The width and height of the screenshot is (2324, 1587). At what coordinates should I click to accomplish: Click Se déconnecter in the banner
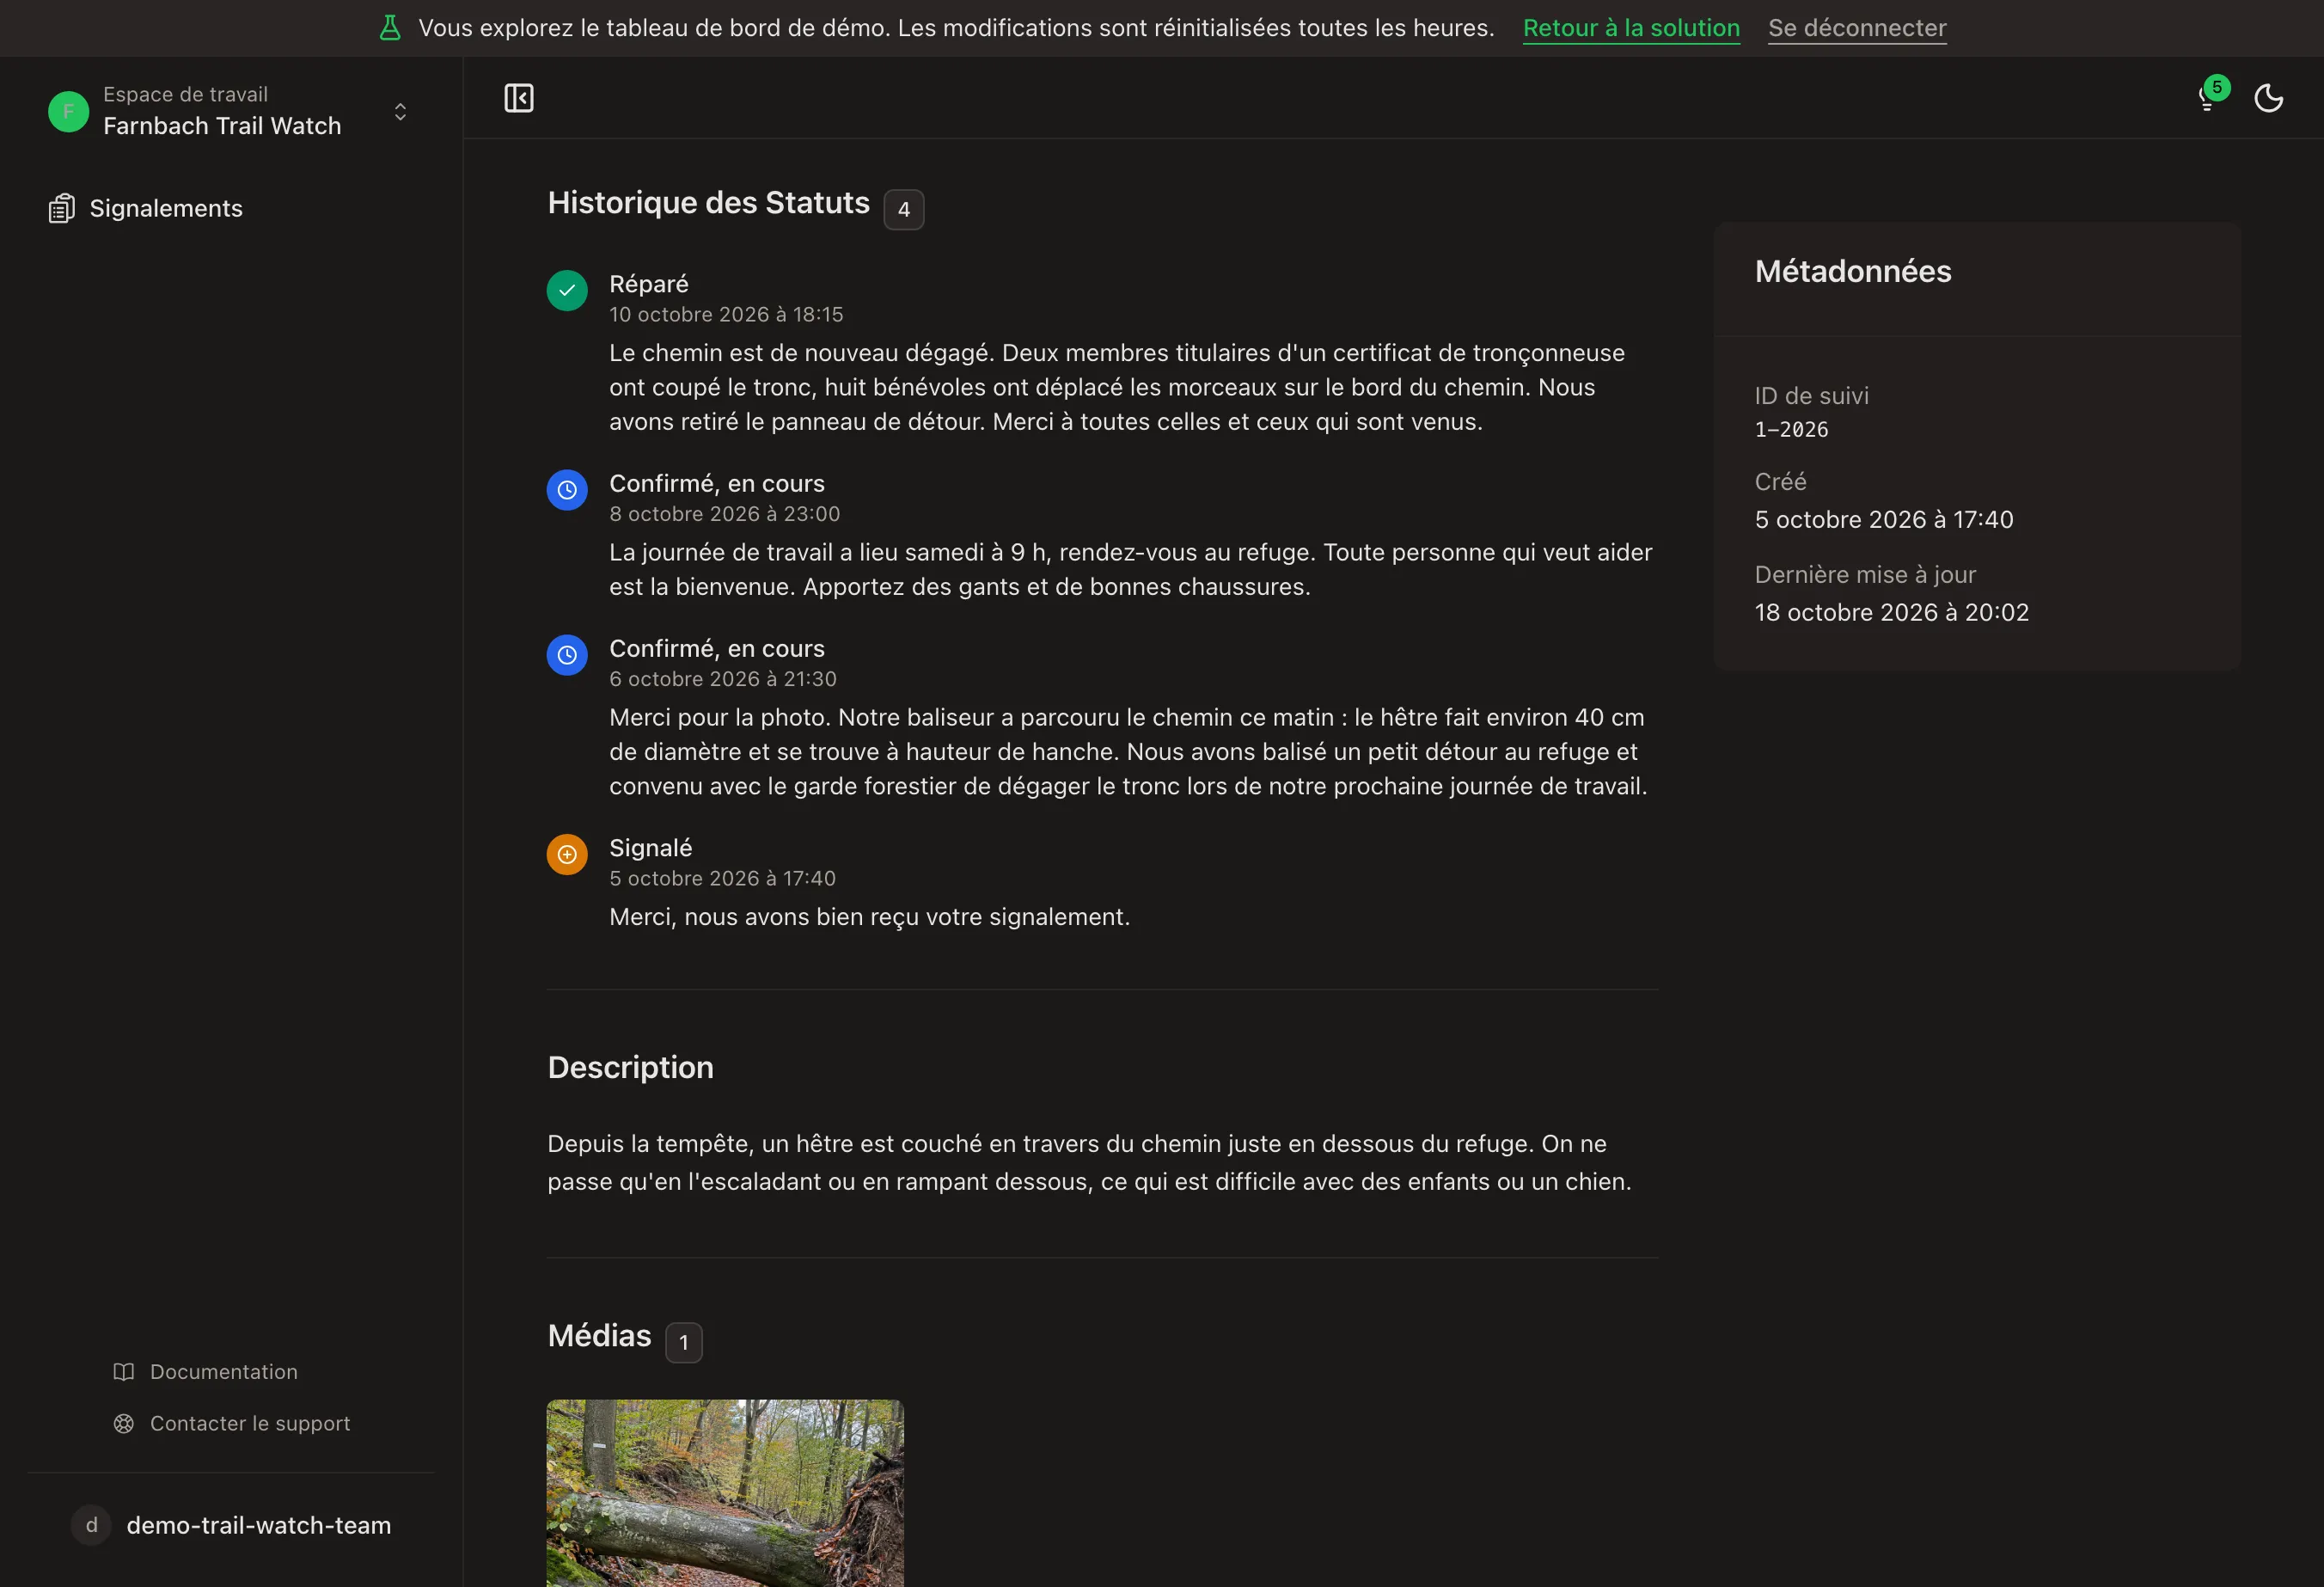click(1857, 28)
